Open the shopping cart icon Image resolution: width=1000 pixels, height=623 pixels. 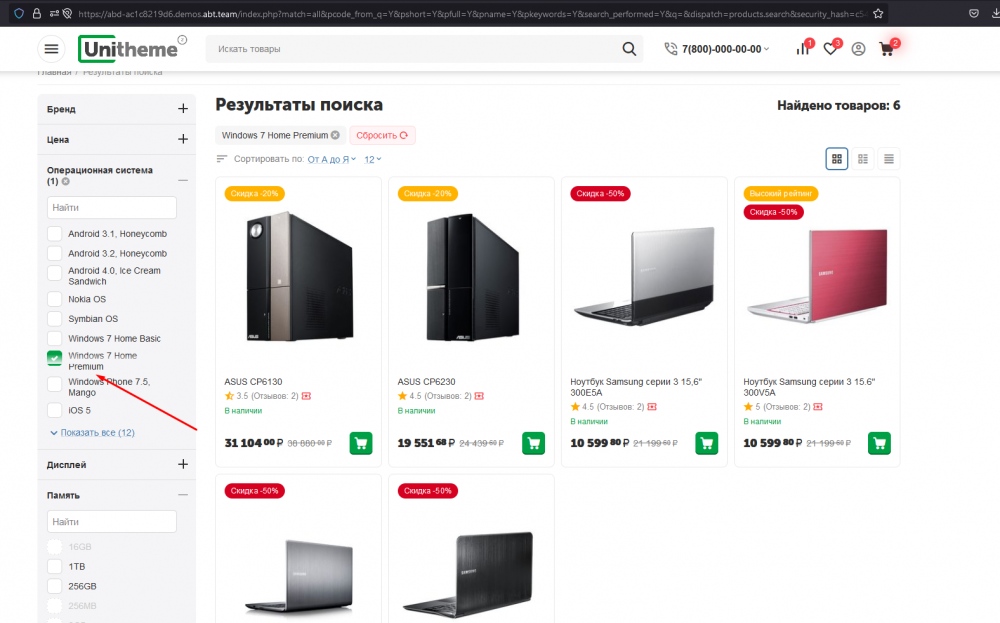pos(886,49)
